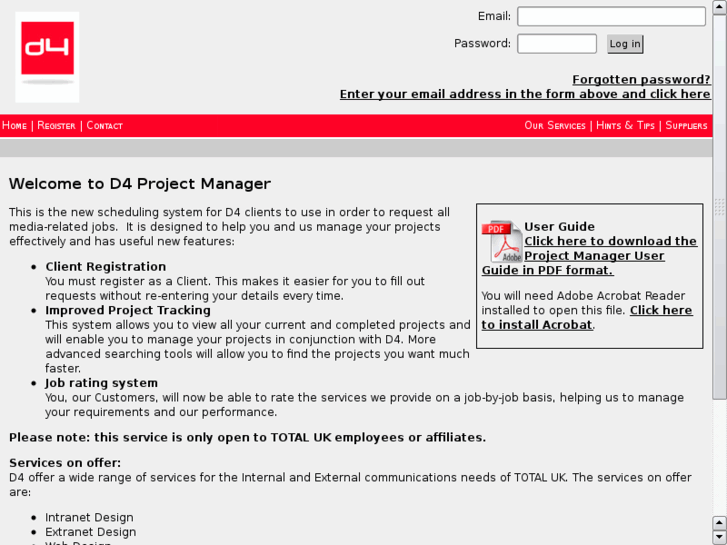Open Hints & Tips in the navigation bar
This screenshot has height=545, width=727.
[625, 126]
